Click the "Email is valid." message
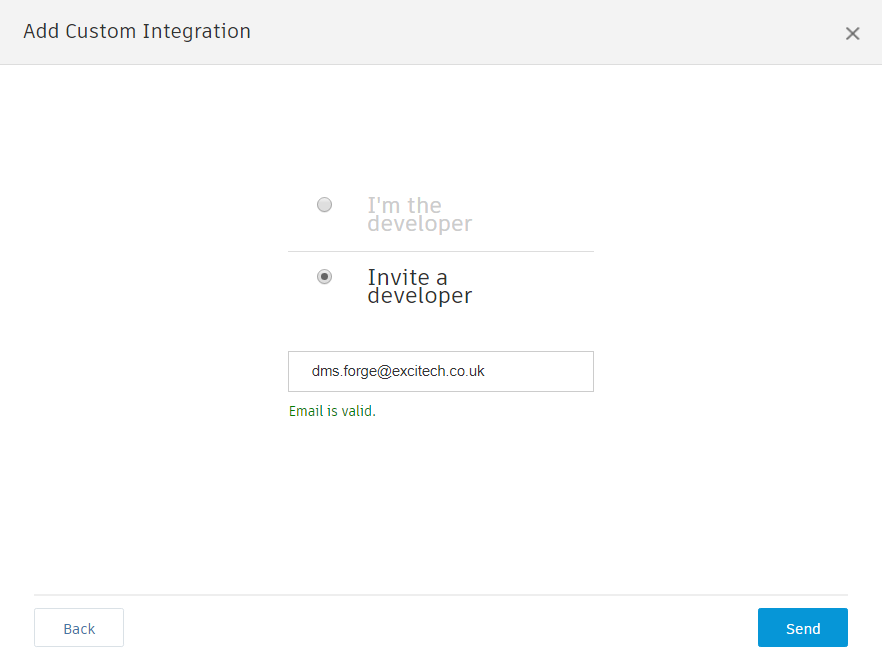 pyautogui.click(x=332, y=411)
